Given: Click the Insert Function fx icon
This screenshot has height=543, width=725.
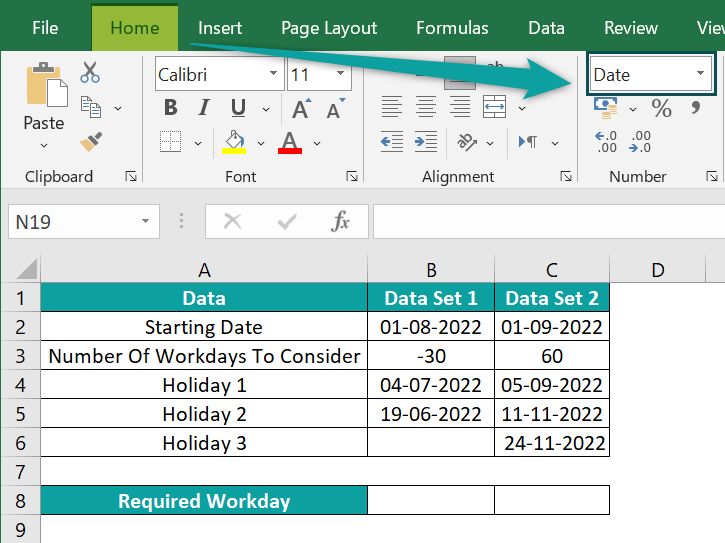Looking at the screenshot, I should [x=340, y=221].
